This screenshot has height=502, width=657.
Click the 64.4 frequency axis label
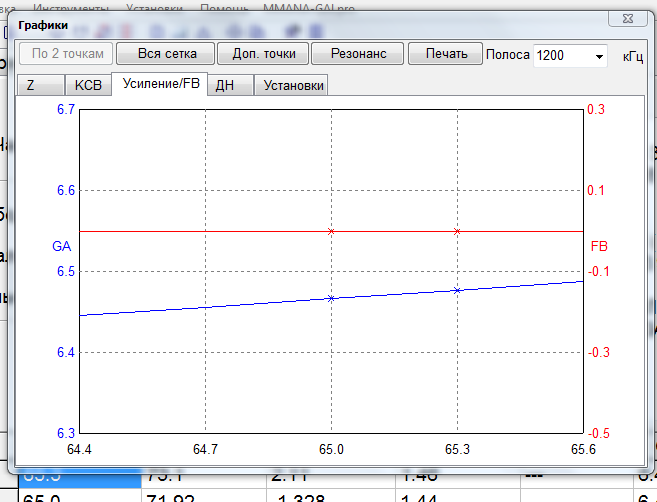tap(79, 449)
